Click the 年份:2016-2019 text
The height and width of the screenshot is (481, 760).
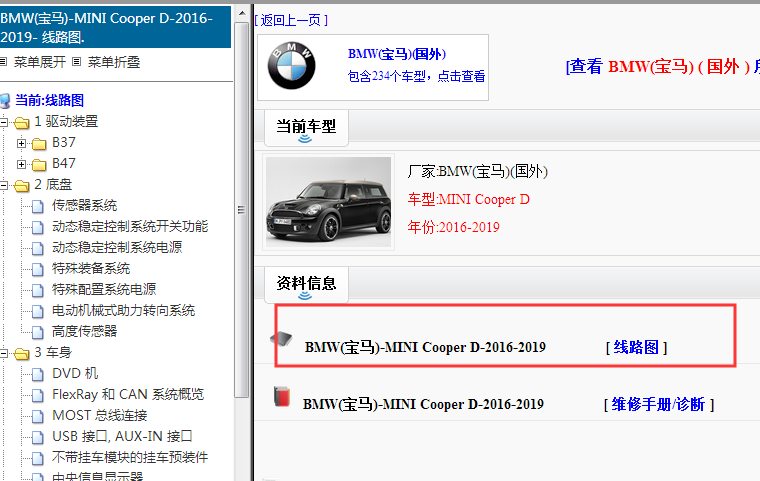click(454, 227)
